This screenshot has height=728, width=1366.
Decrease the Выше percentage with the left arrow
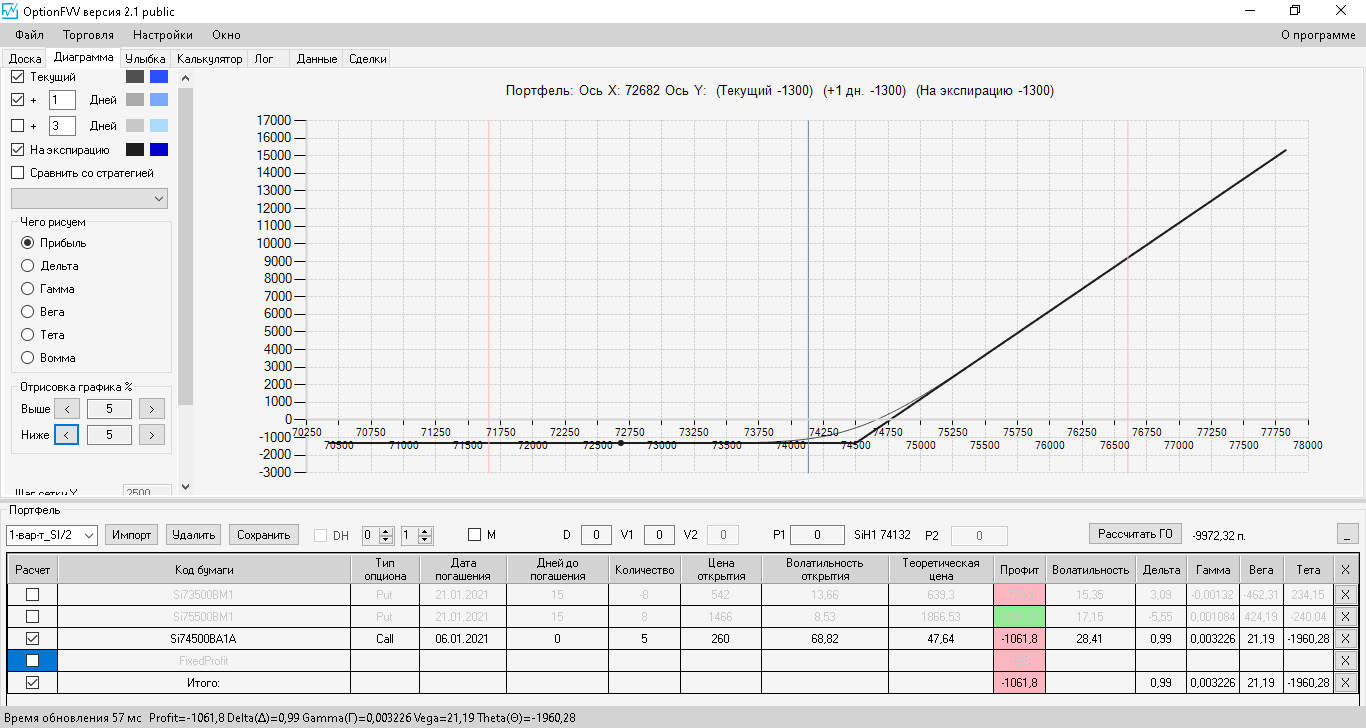66,409
